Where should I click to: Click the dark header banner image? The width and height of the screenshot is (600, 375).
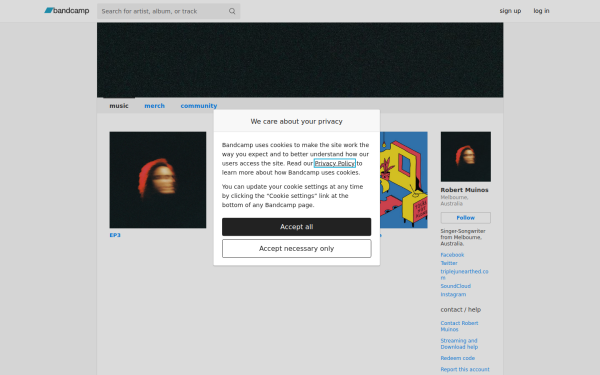[x=300, y=60]
